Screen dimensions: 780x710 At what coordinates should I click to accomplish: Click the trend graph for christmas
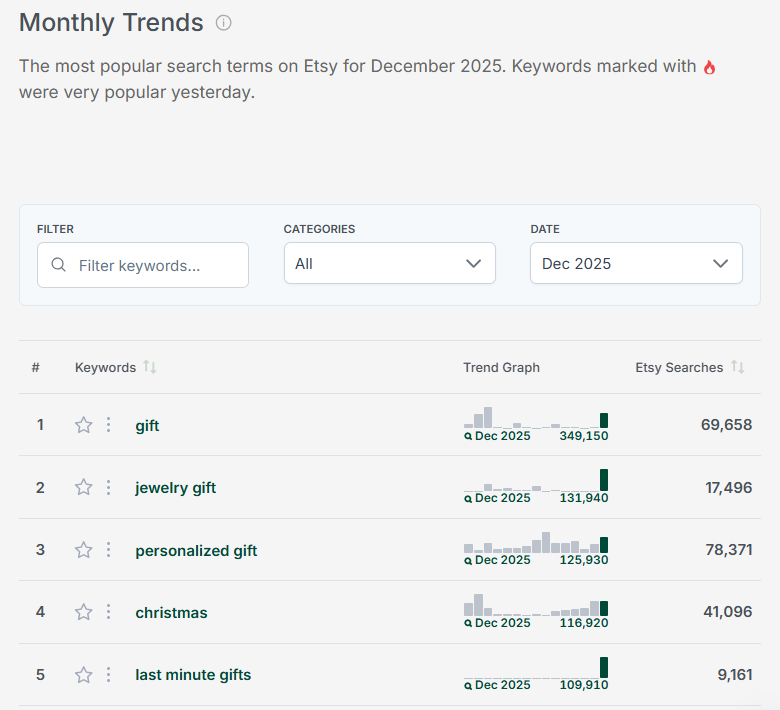536,605
